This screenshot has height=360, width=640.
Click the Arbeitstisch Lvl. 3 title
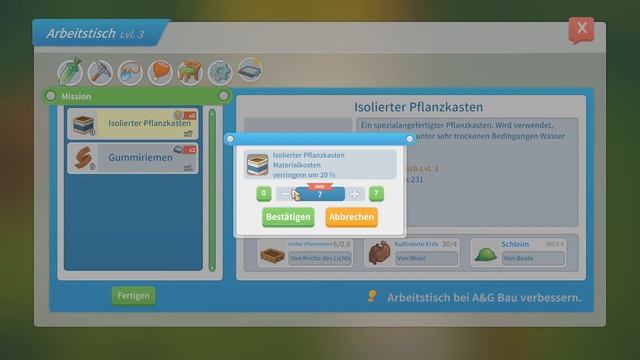(95, 33)
